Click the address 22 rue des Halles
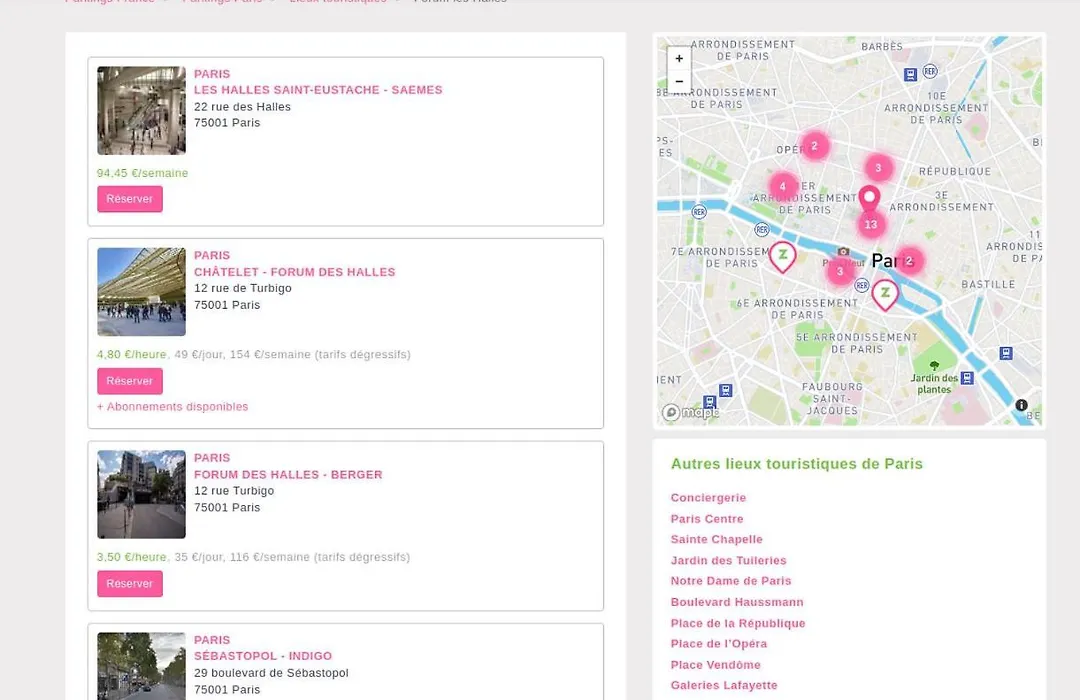The image size is (1080, 700). 242,107
